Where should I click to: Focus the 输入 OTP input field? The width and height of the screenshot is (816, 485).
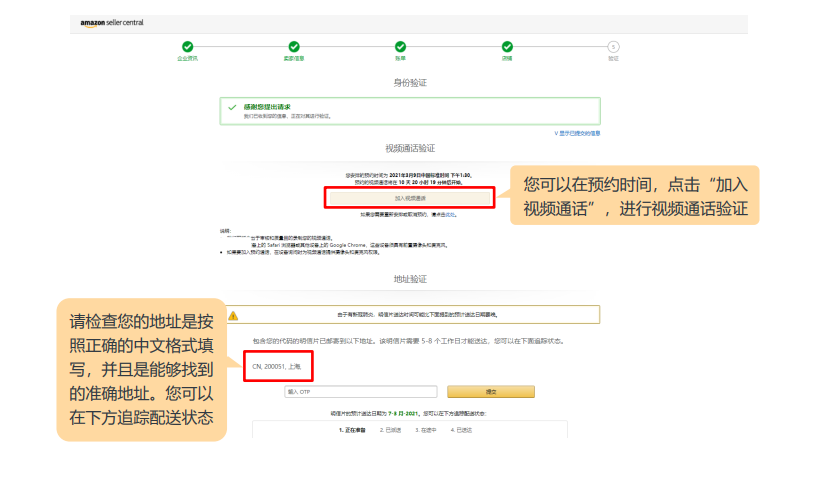click(361, 392)
